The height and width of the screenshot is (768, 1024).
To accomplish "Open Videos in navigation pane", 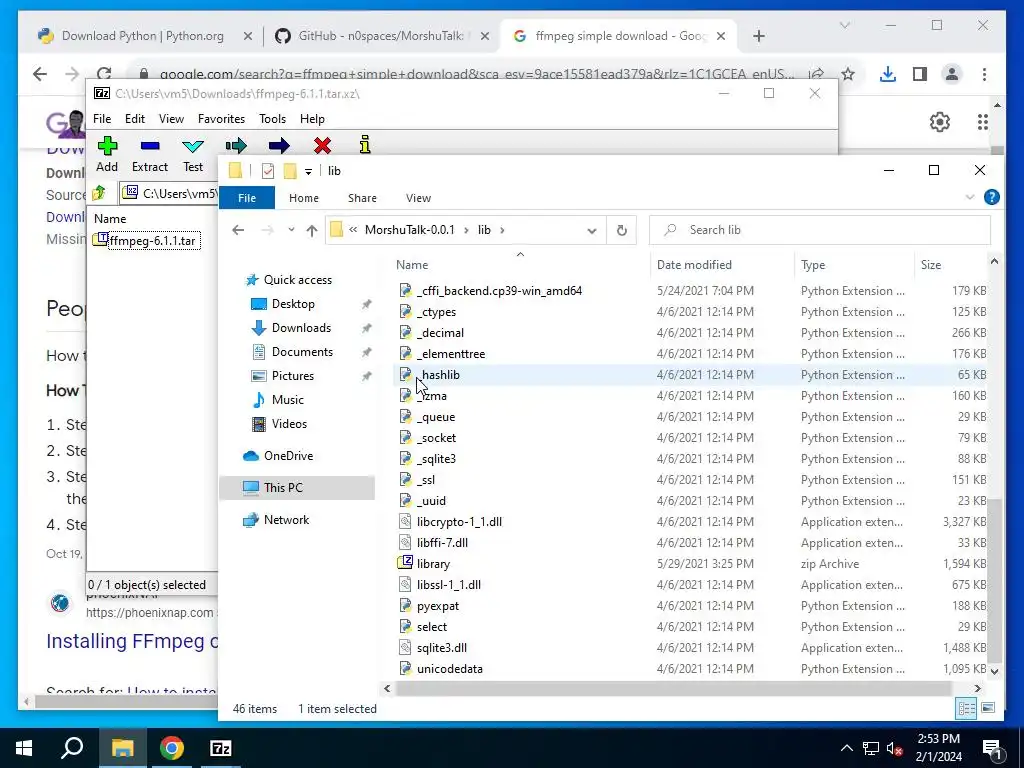I will tap(289, 424).
